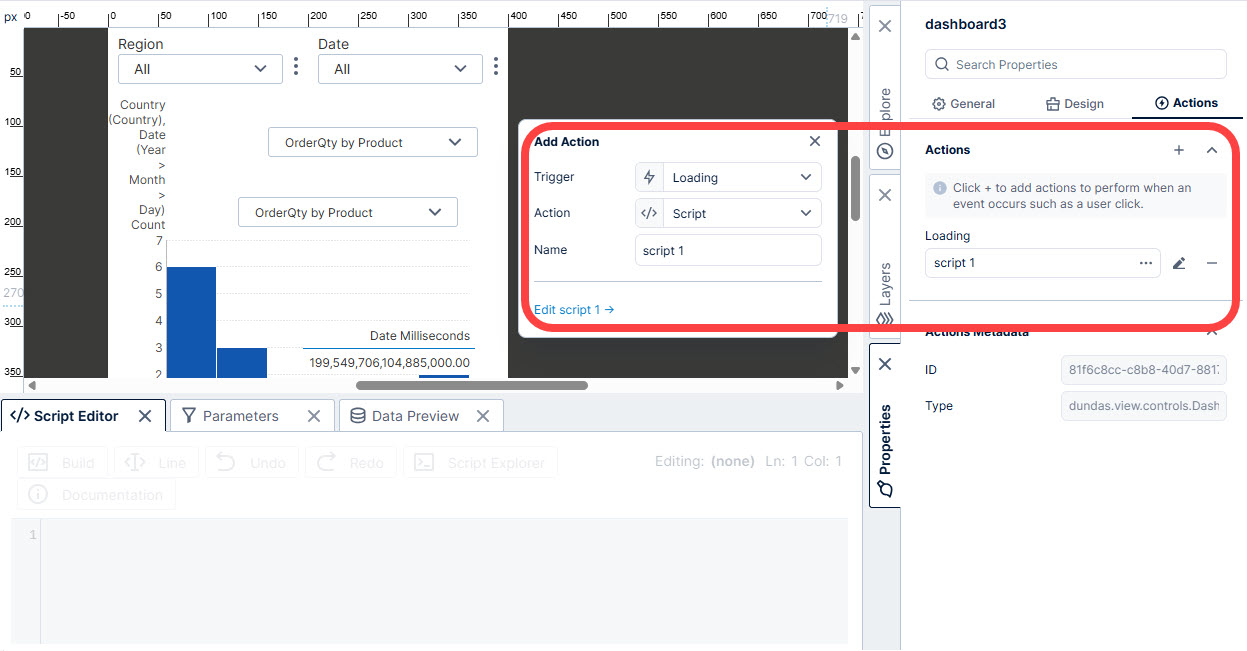Click the Documentation button
This screenshot has height=651, width=1247.
[x=95, y=494]
